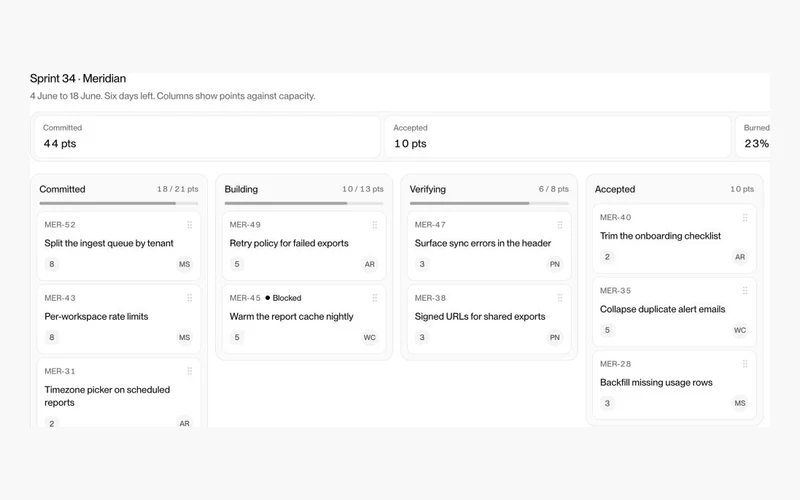Image resolution: width=800 pixels, height=500 pixels.
Task: Click ticket ID MER-35
Action: (x=615, y=291)
